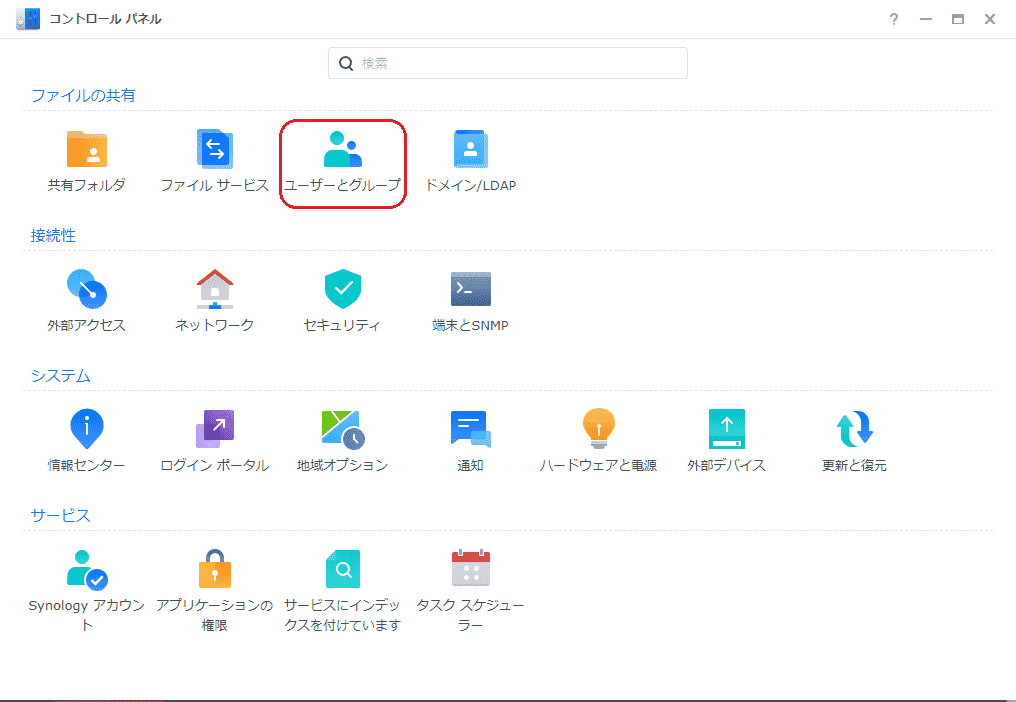Close the コントロール パネル window
The image size is (1016, 702).
click(989, 19)
